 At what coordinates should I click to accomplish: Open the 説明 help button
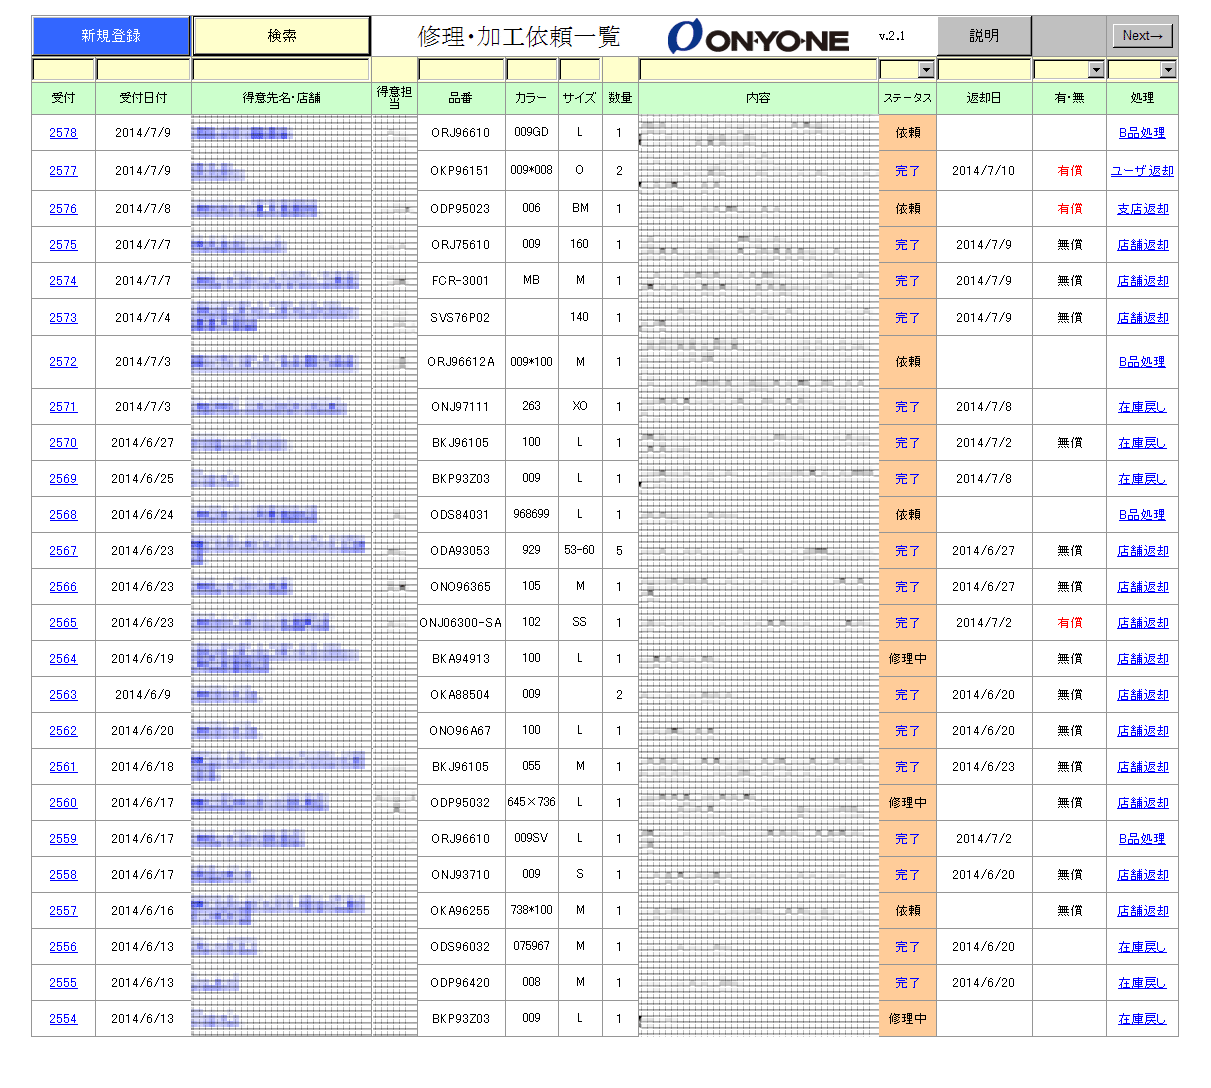[984, 36]
